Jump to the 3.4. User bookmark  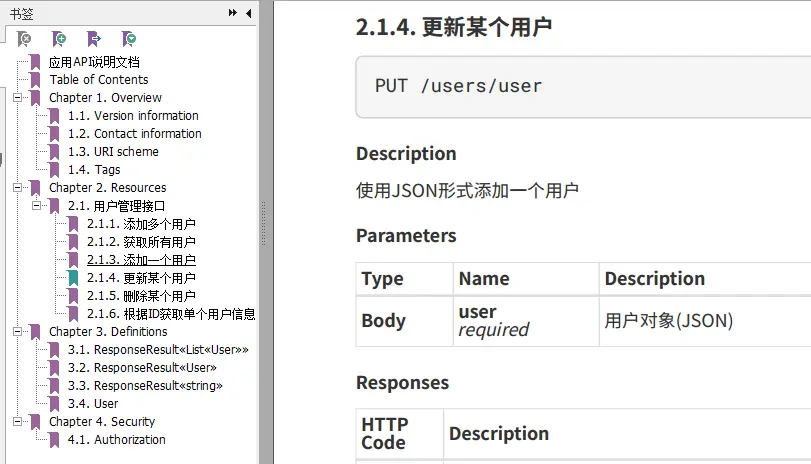pos(93,404)
